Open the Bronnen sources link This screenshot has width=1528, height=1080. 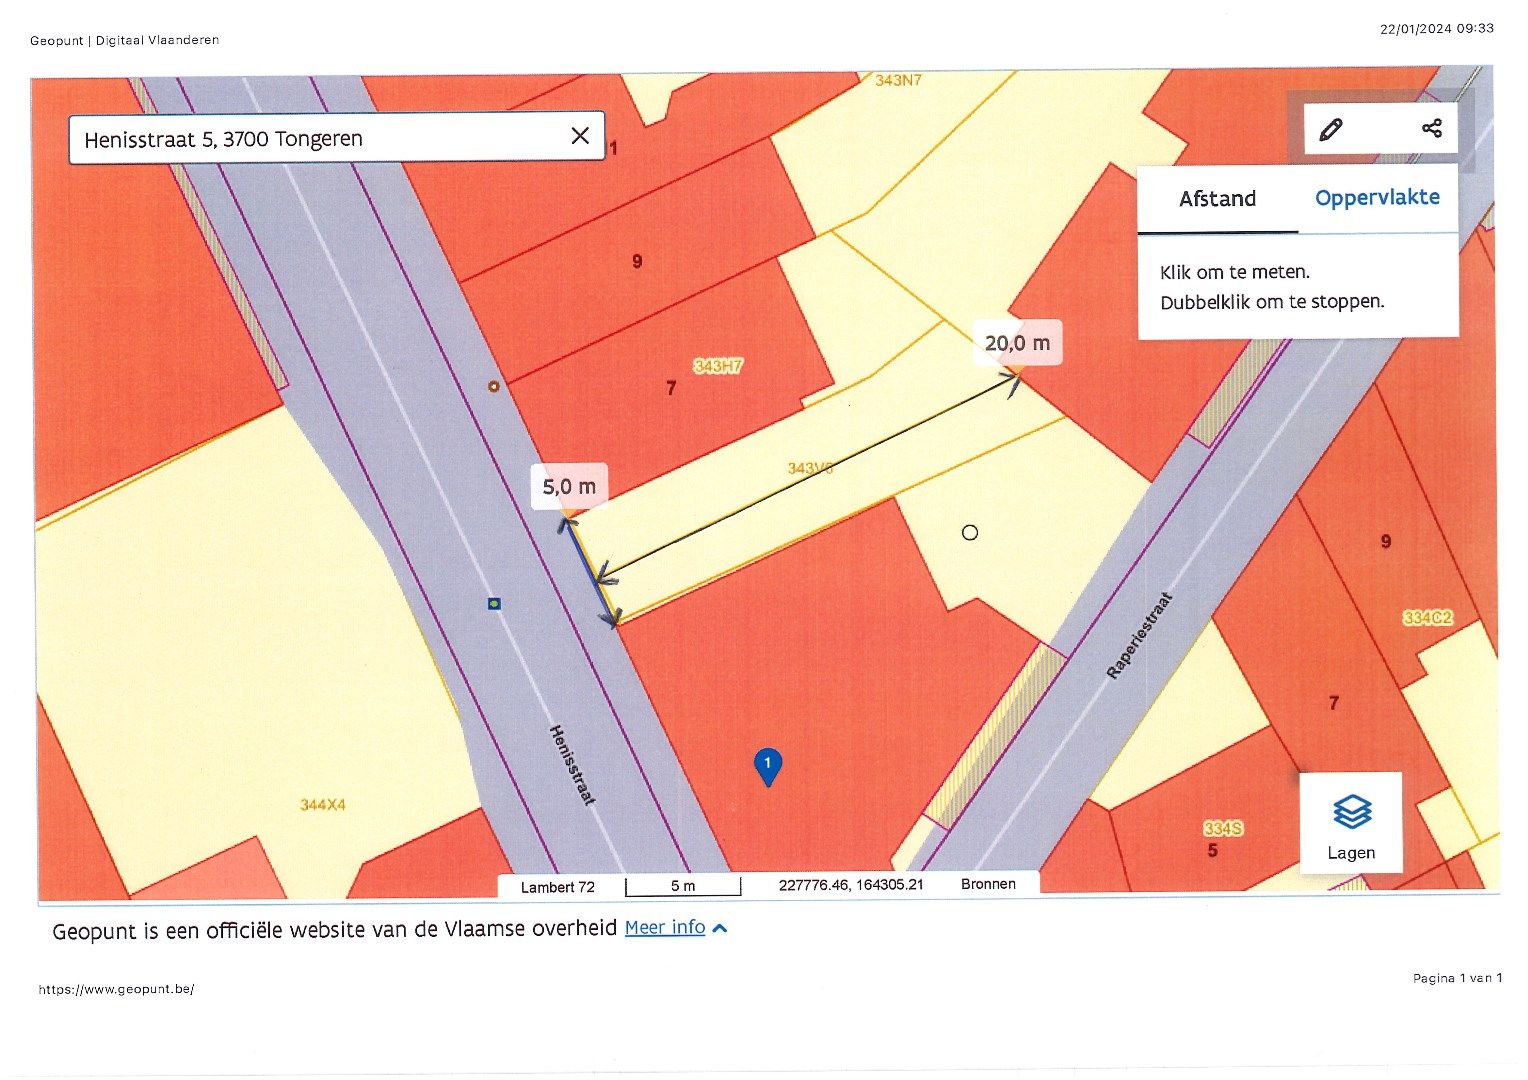point(988,884)
